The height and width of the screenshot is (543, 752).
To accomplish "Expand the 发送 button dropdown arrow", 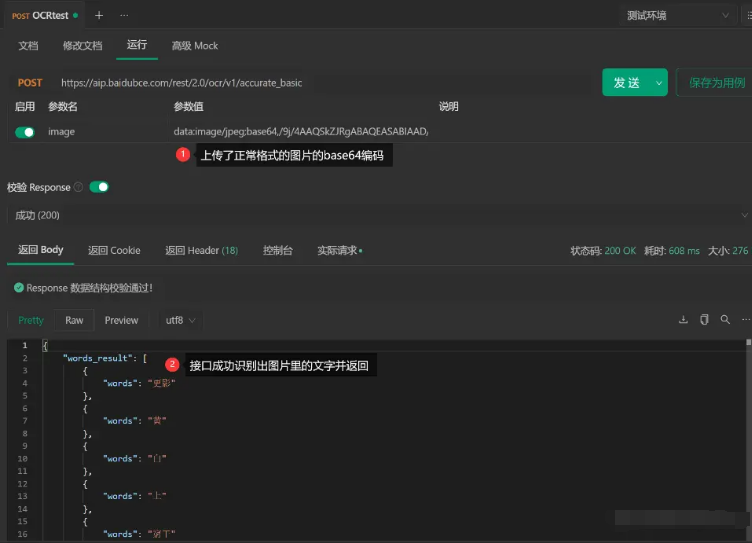I will [x=659, y=83].
